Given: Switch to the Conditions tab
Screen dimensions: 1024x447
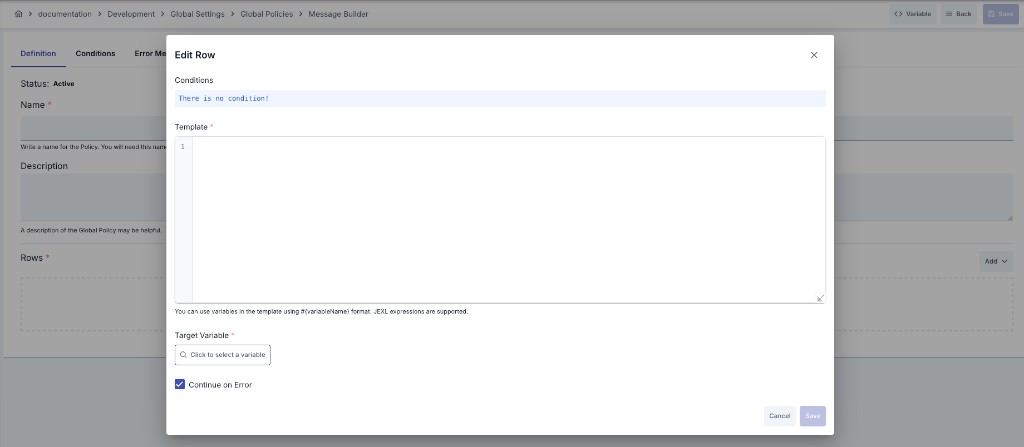Looking at the screenshot, I should 95,54.
